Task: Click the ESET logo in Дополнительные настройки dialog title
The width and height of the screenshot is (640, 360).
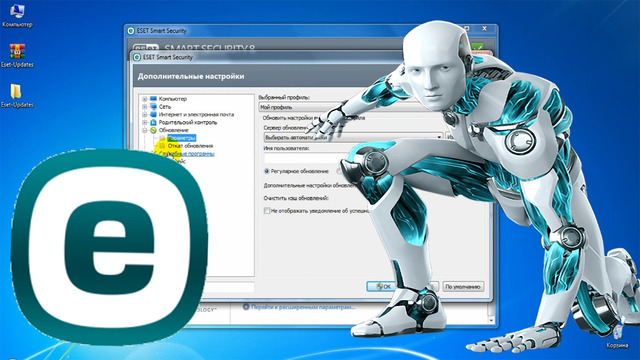Action: click(137, 57)
